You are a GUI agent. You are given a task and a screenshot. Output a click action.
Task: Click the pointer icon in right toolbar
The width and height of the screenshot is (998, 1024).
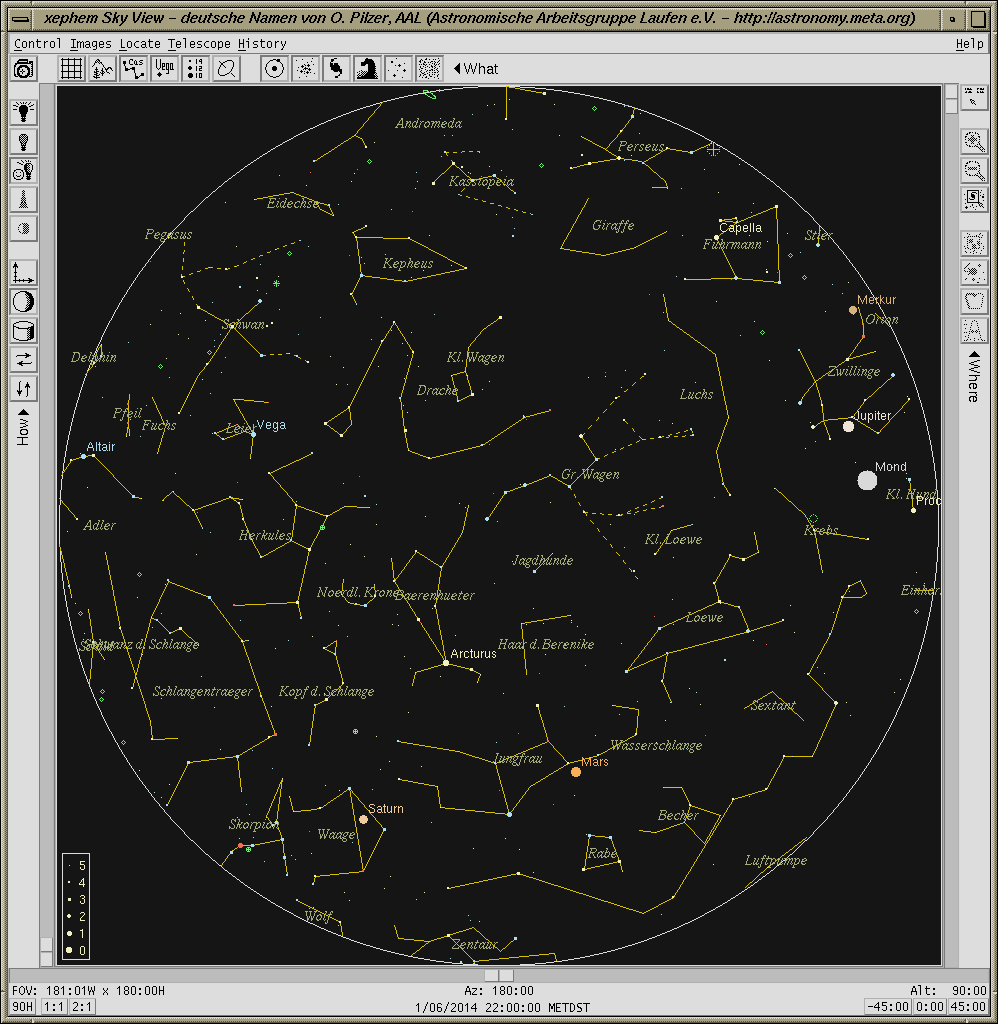pyautogui.click(x=974, y=97)
